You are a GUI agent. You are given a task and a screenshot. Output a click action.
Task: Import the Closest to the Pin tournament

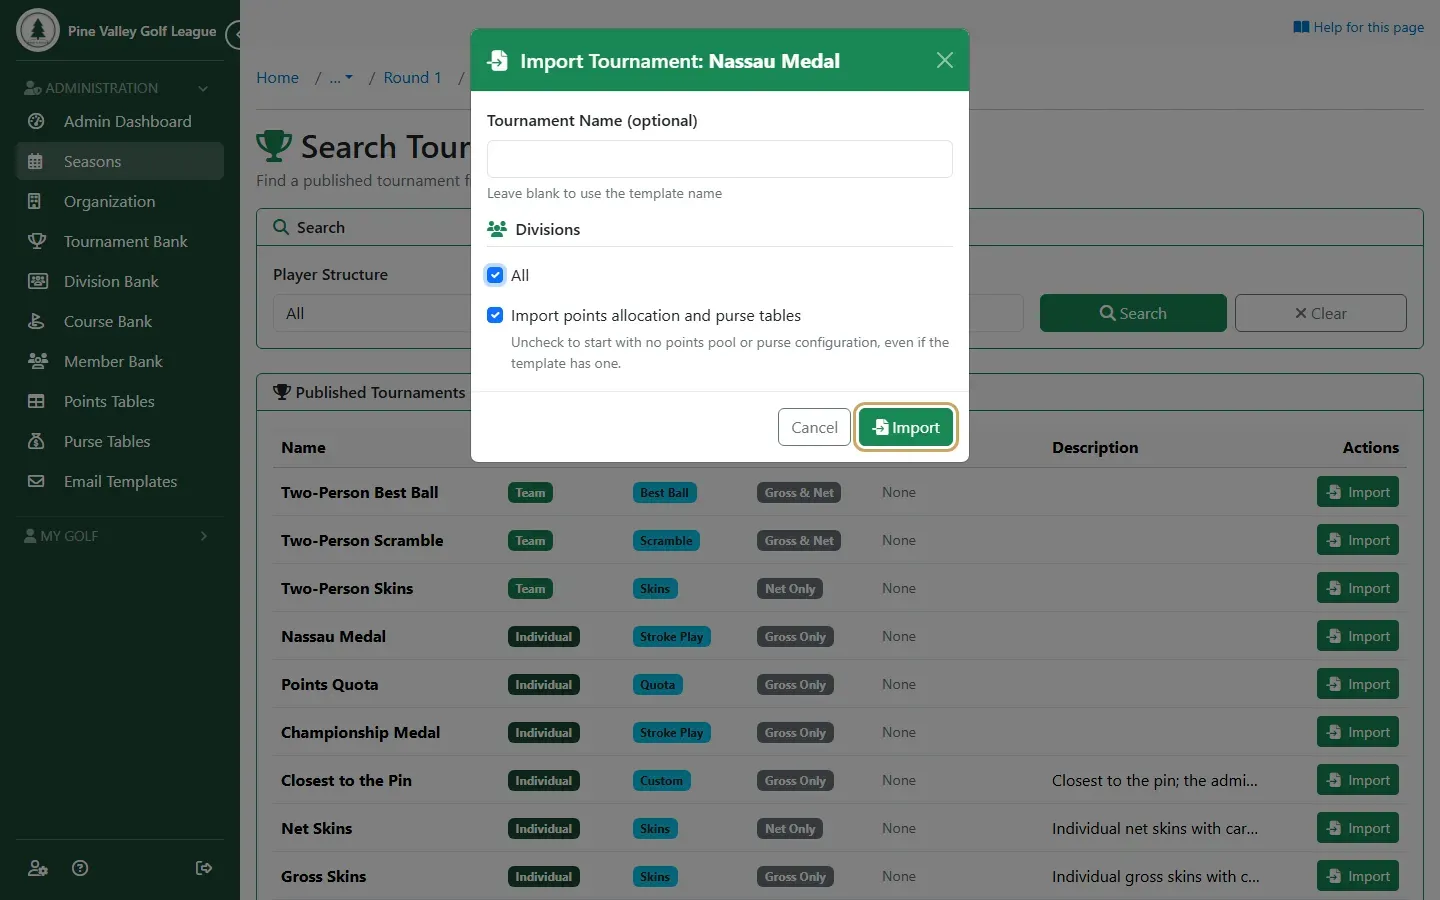(1358, 780)
